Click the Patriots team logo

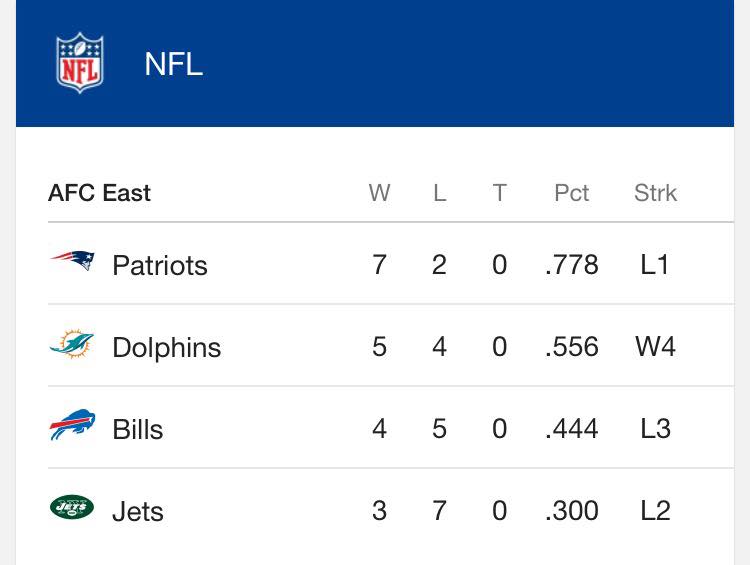[x=72, y=261]
